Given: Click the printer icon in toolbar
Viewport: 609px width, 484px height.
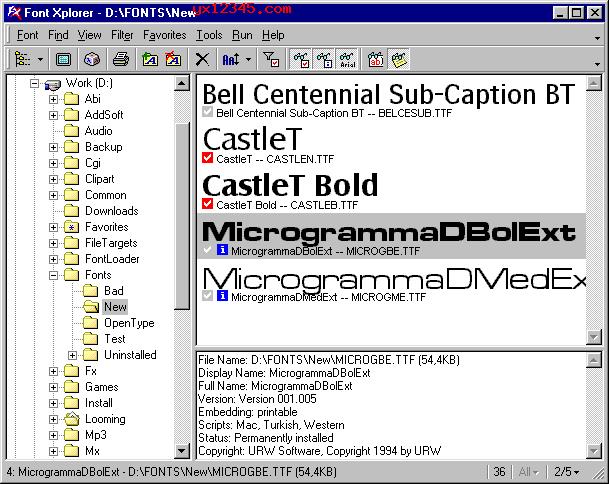Looking at the screenshot, I should tap(121, 60).
